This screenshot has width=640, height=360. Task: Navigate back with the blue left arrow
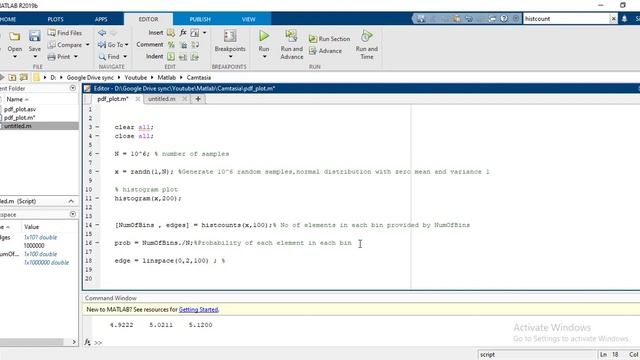[x=102, y=32]
